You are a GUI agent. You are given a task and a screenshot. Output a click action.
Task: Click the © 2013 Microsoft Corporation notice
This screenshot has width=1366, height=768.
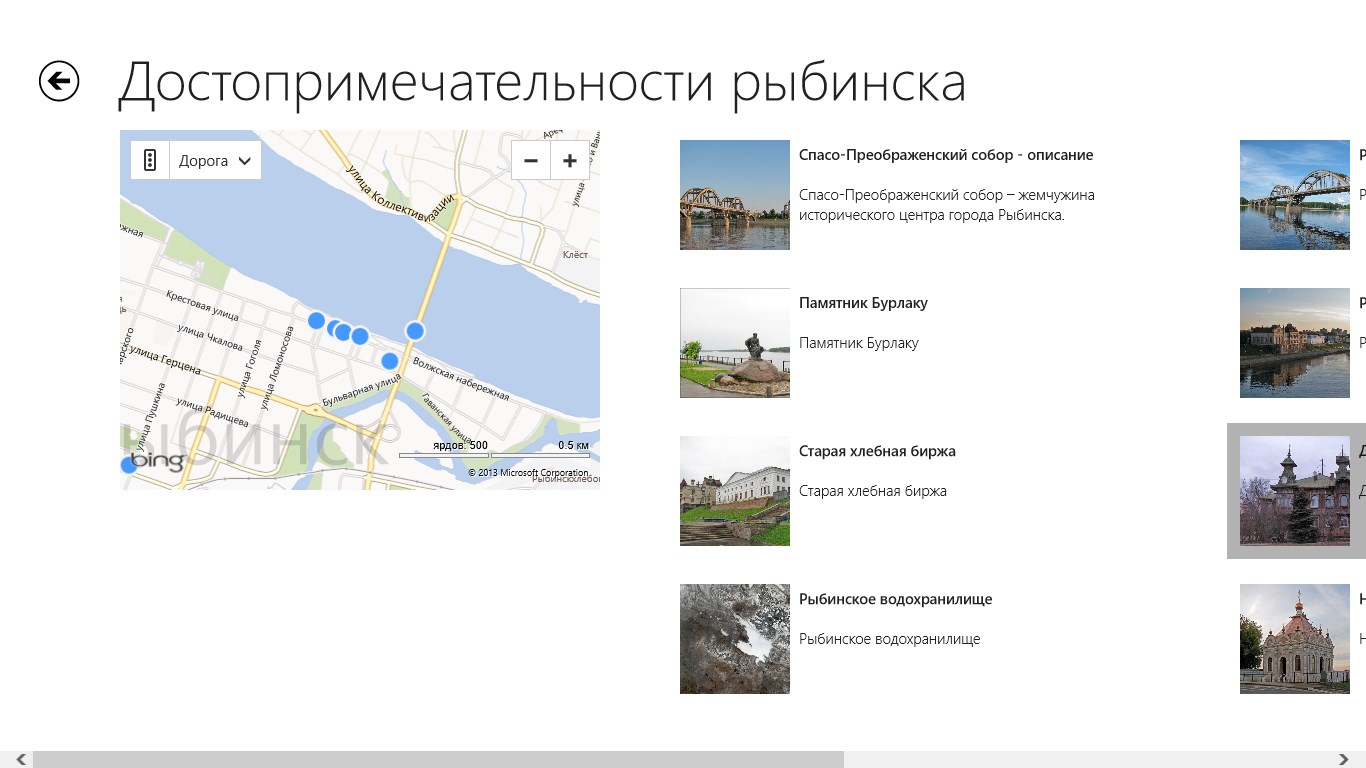pos(528,473)
